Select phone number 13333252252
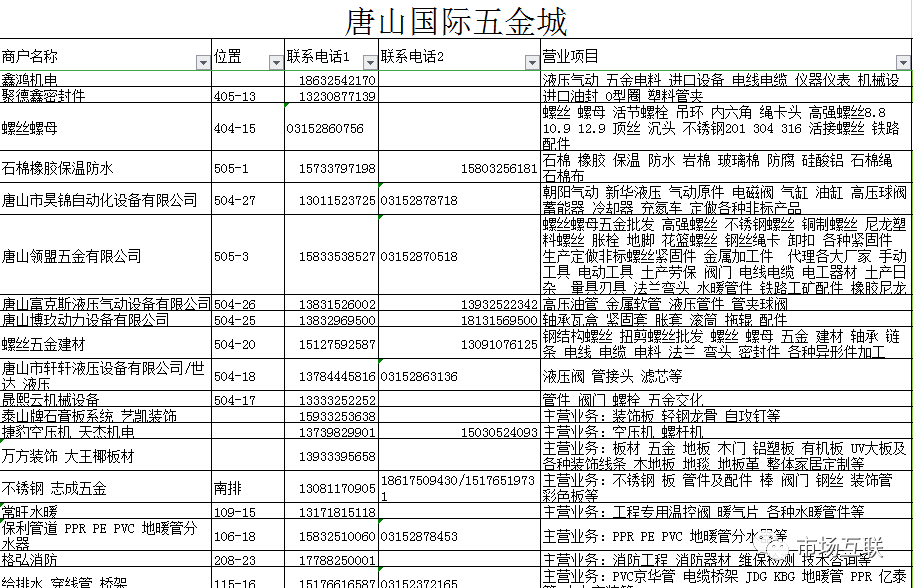The image size is (913, 588). [x=331, y=399]
